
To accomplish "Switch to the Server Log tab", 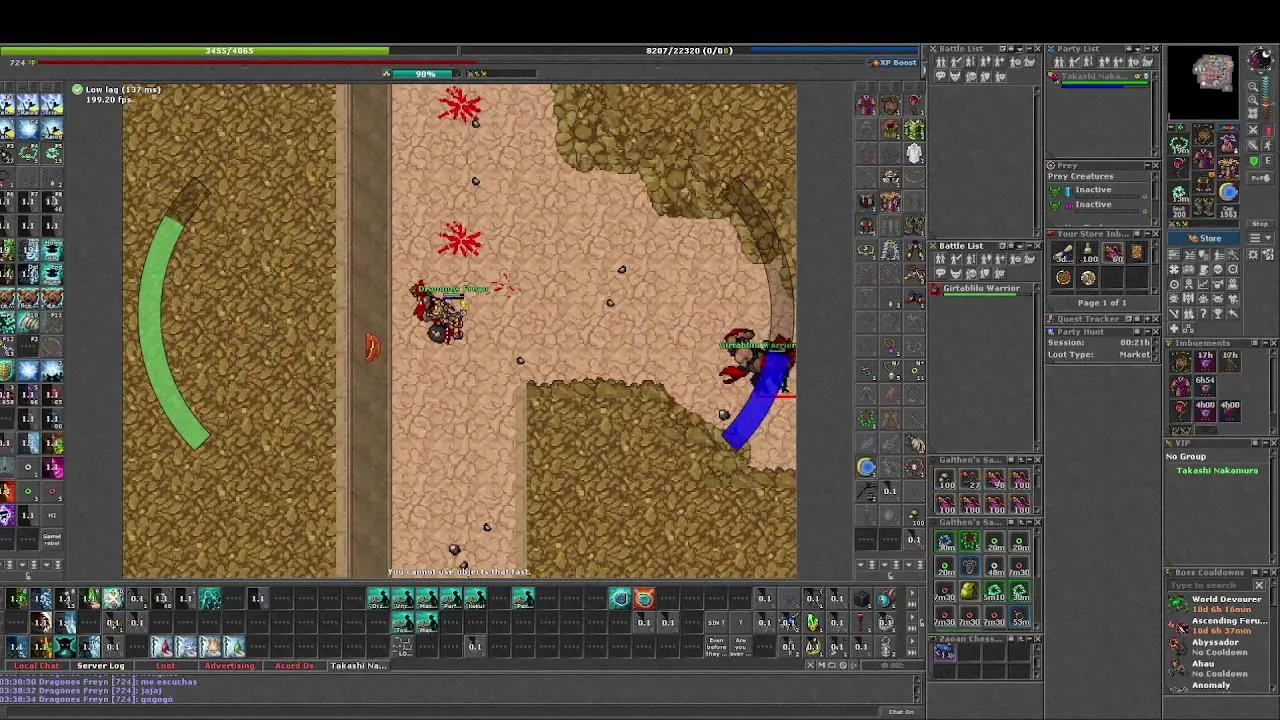I will (x=101, y=666).
